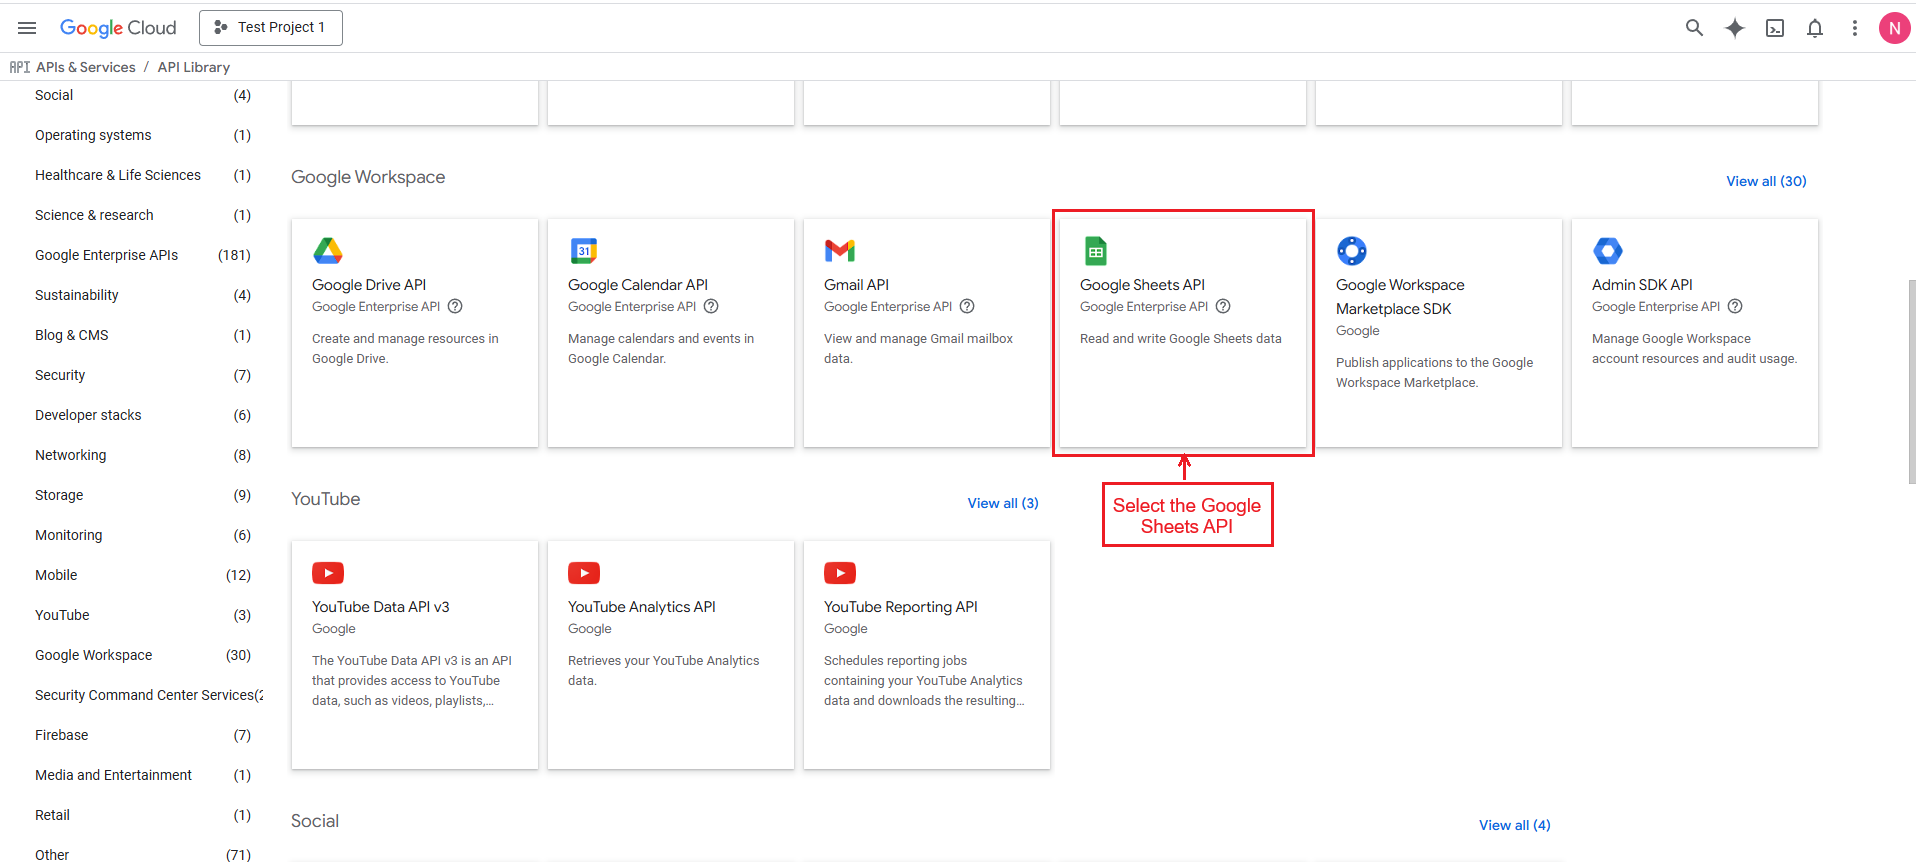This screenshot has width=1916, height=862.
Task: Open the Gemini AI sparkle icon
Action: coord(1734,28)
